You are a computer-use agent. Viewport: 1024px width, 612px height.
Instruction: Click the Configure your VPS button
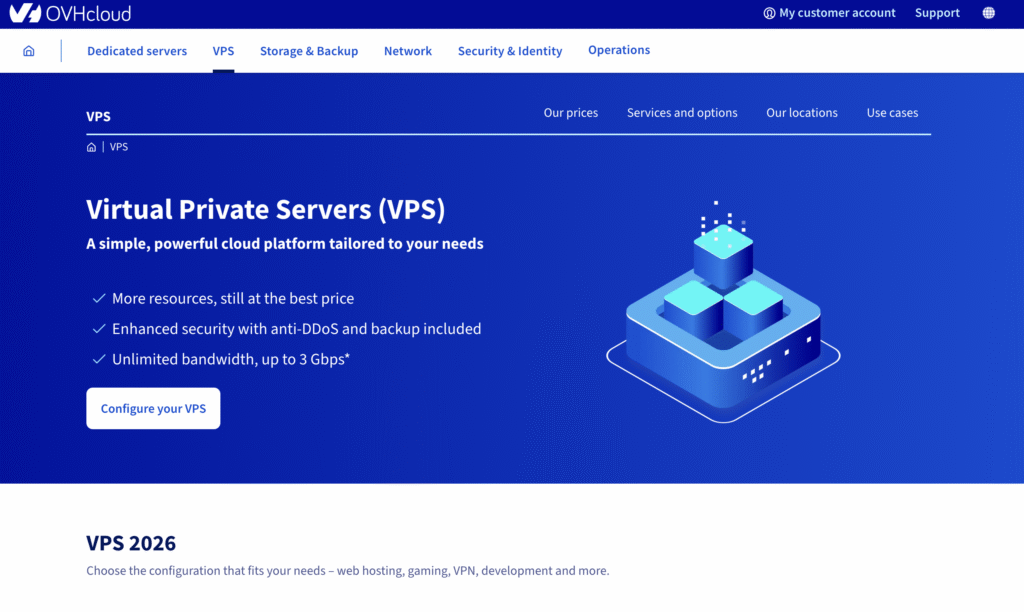click(x=152, y=408)
